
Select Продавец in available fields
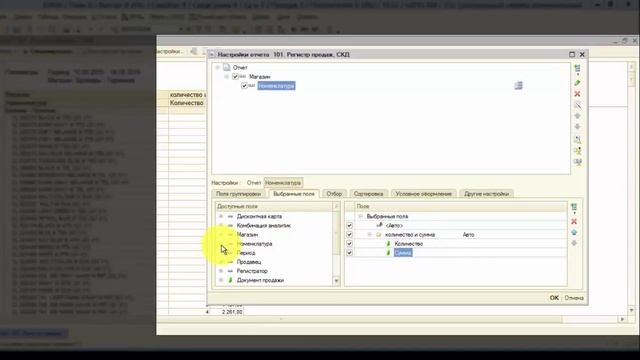(249, 262)
